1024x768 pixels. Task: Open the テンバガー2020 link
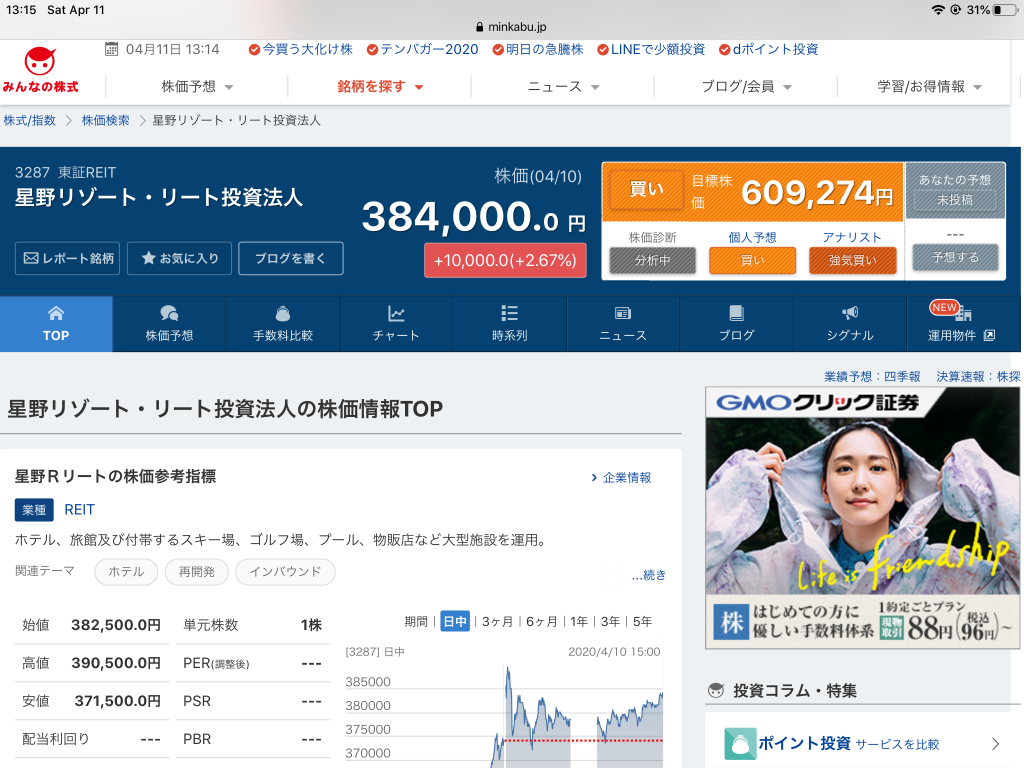[423, 49]
